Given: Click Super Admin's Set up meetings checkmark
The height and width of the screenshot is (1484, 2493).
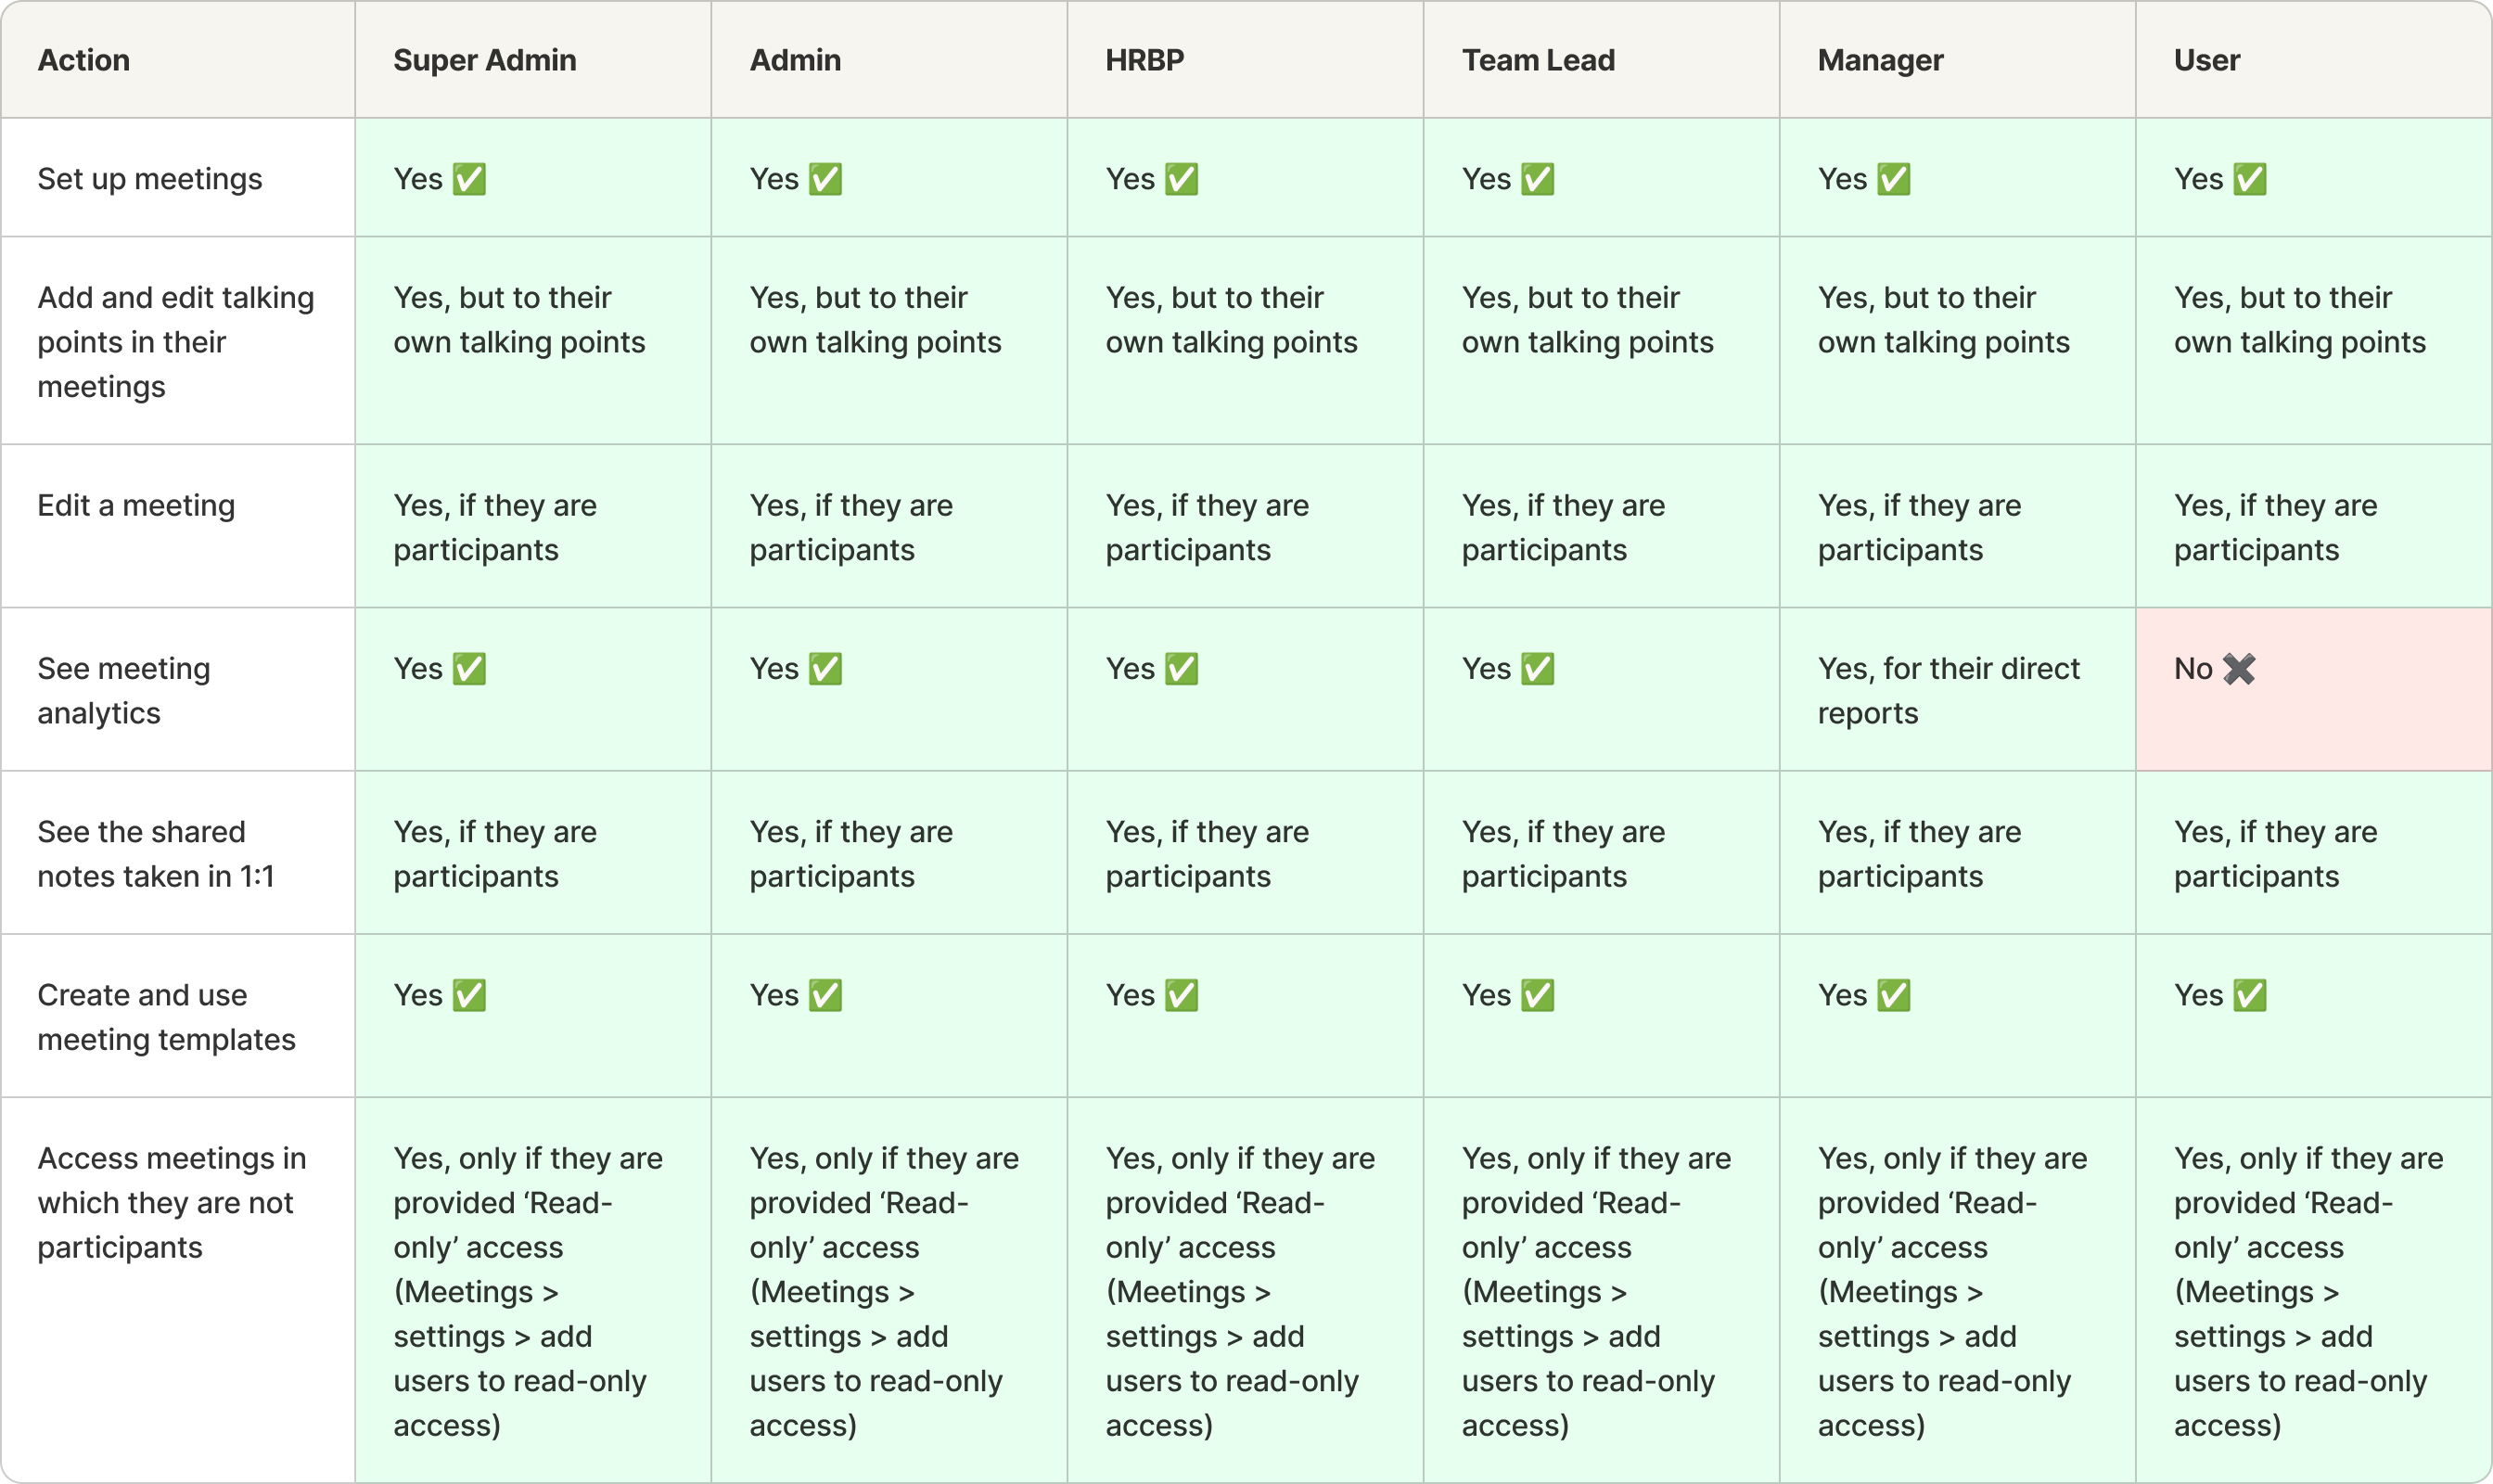Looking at the screenshot, I should 469,179.
